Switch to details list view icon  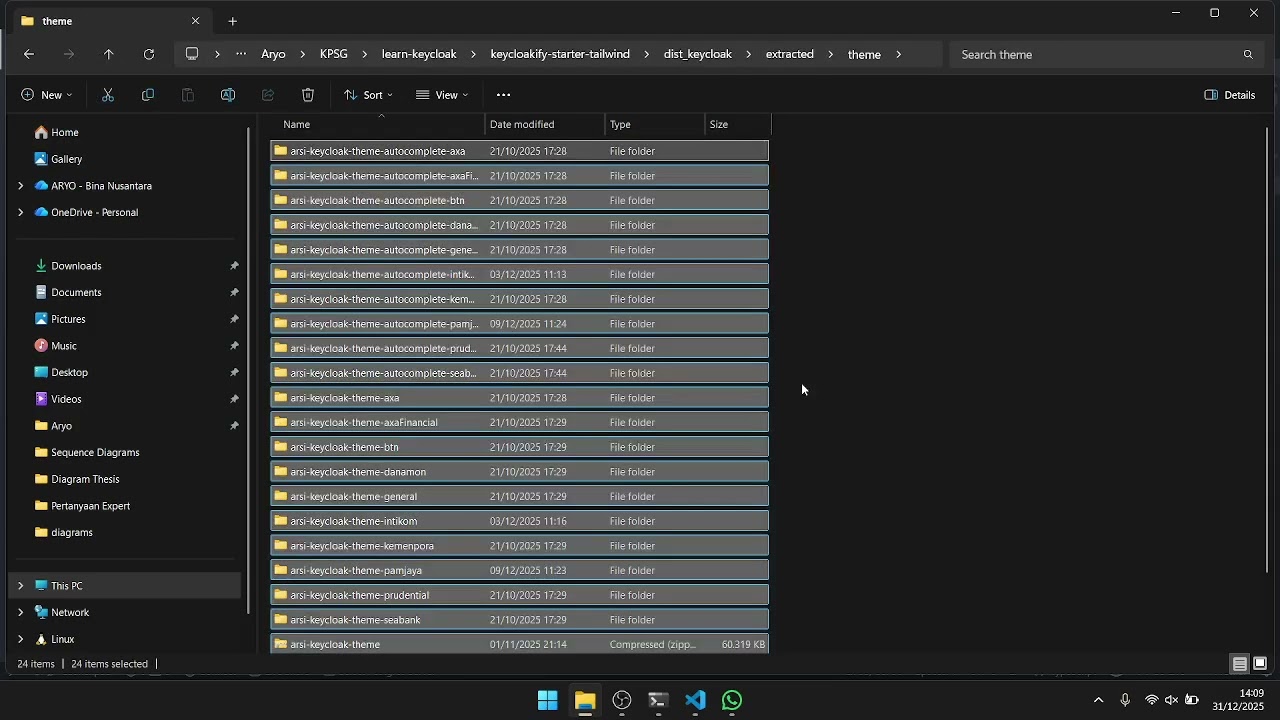click(1239, 664)
